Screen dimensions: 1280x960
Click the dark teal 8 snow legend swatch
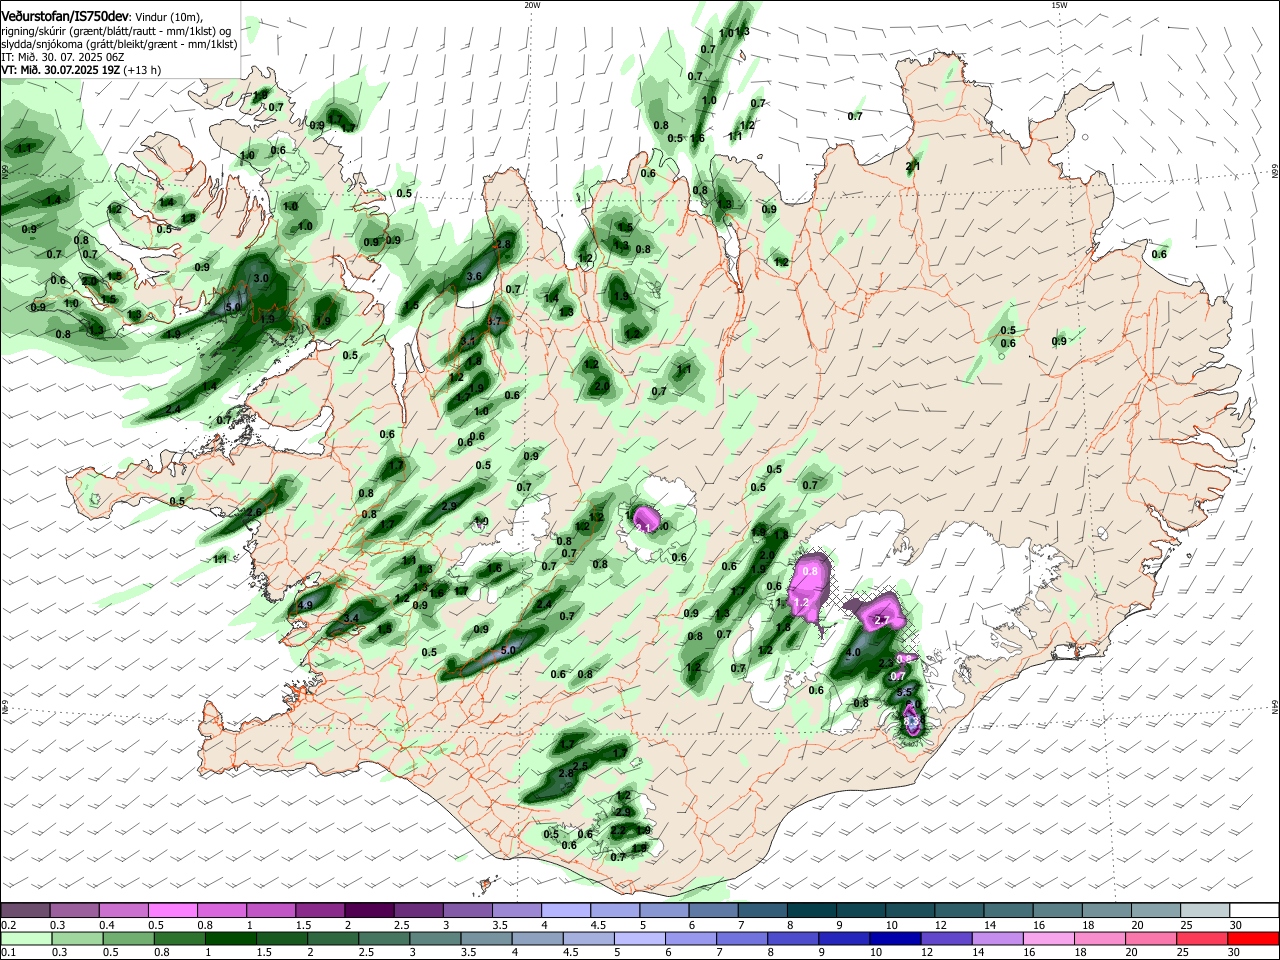(x=811, y=911)
